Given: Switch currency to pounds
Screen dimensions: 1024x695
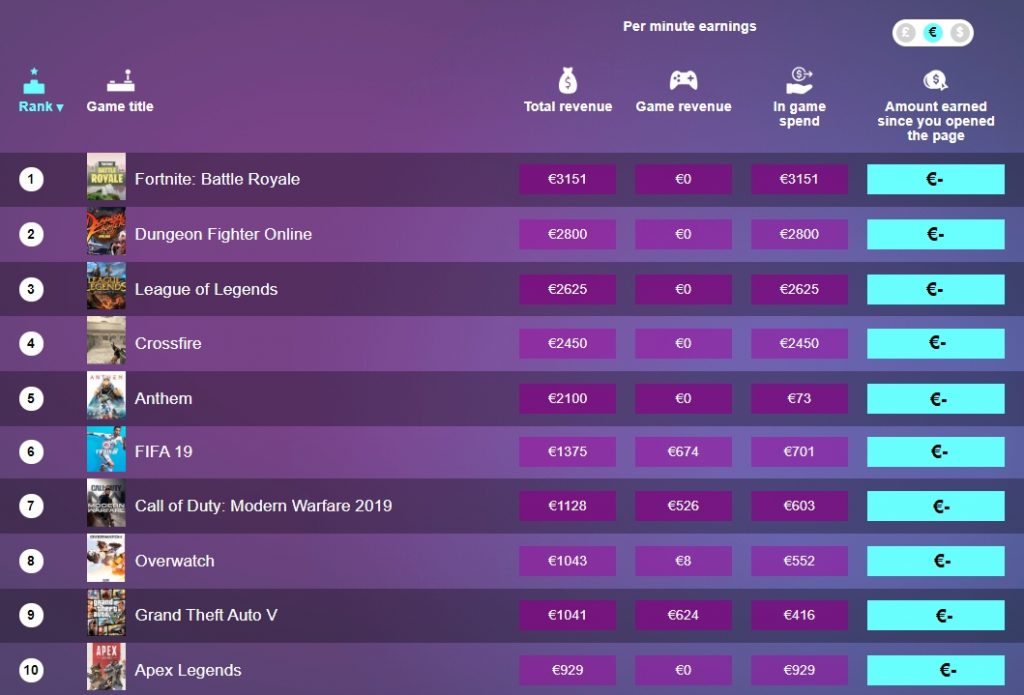Looking at the screenshot, I should (906, 32).
